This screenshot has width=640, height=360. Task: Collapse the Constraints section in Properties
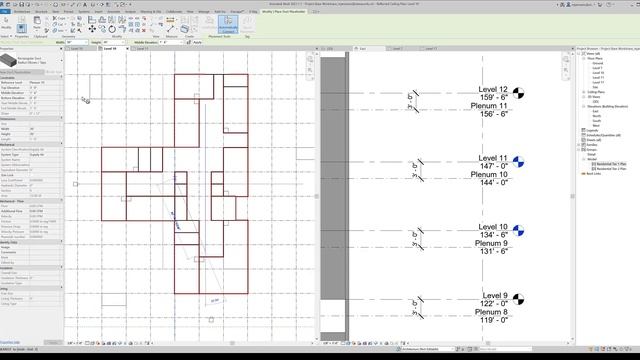pos(62,77)
